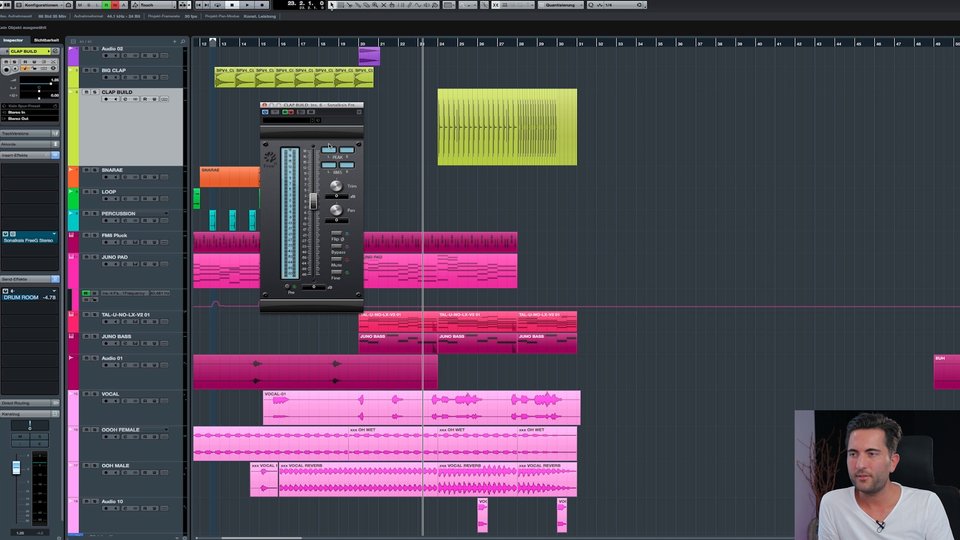Select the Mute X tool in toolbar

point(383,5)
